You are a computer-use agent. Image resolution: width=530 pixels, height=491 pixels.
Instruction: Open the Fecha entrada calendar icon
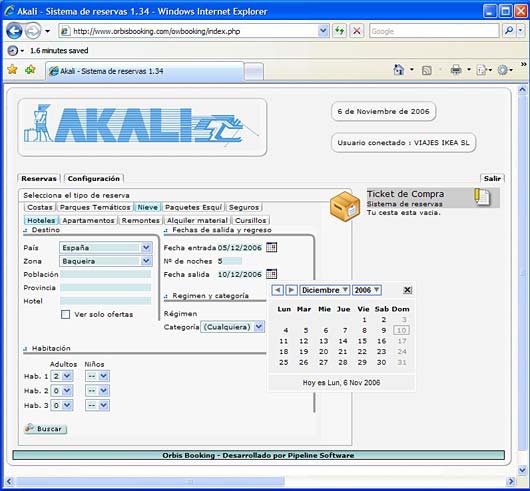[271, 247]
